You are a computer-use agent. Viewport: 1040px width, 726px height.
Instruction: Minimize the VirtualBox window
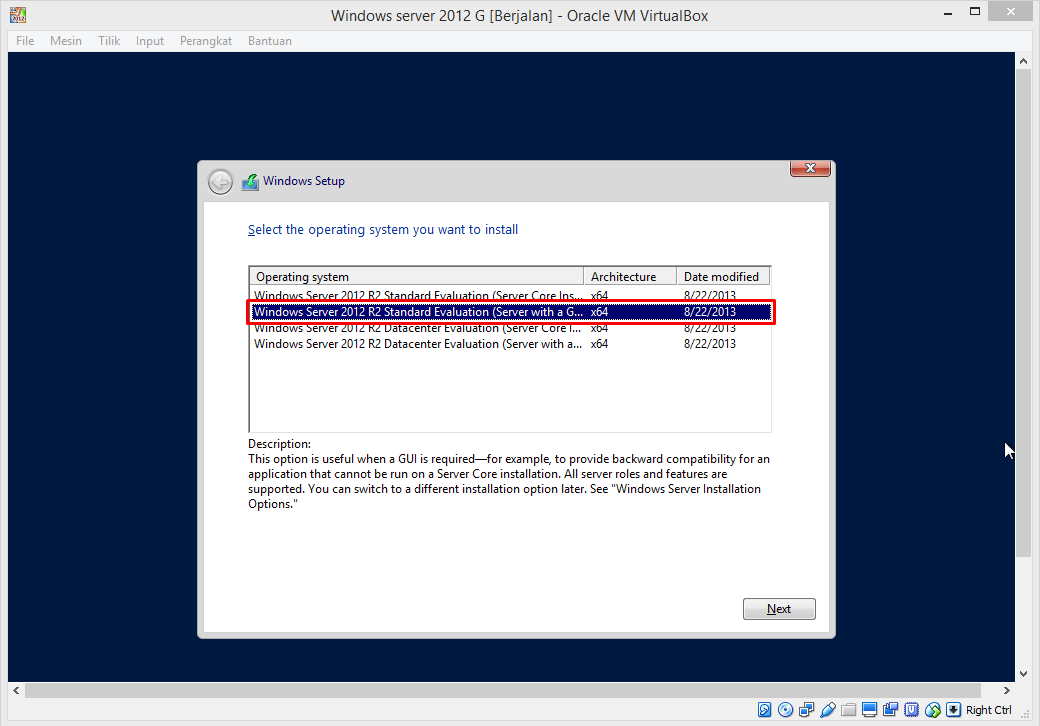[x=948, y=13]
